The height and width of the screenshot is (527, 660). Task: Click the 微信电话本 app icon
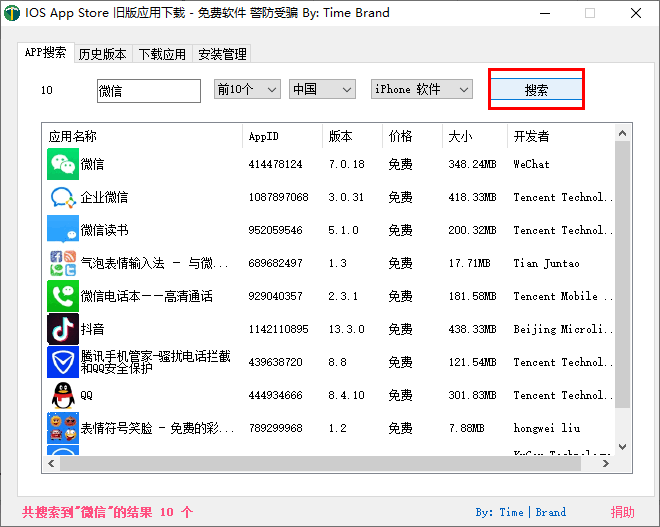tap(63, 296)
